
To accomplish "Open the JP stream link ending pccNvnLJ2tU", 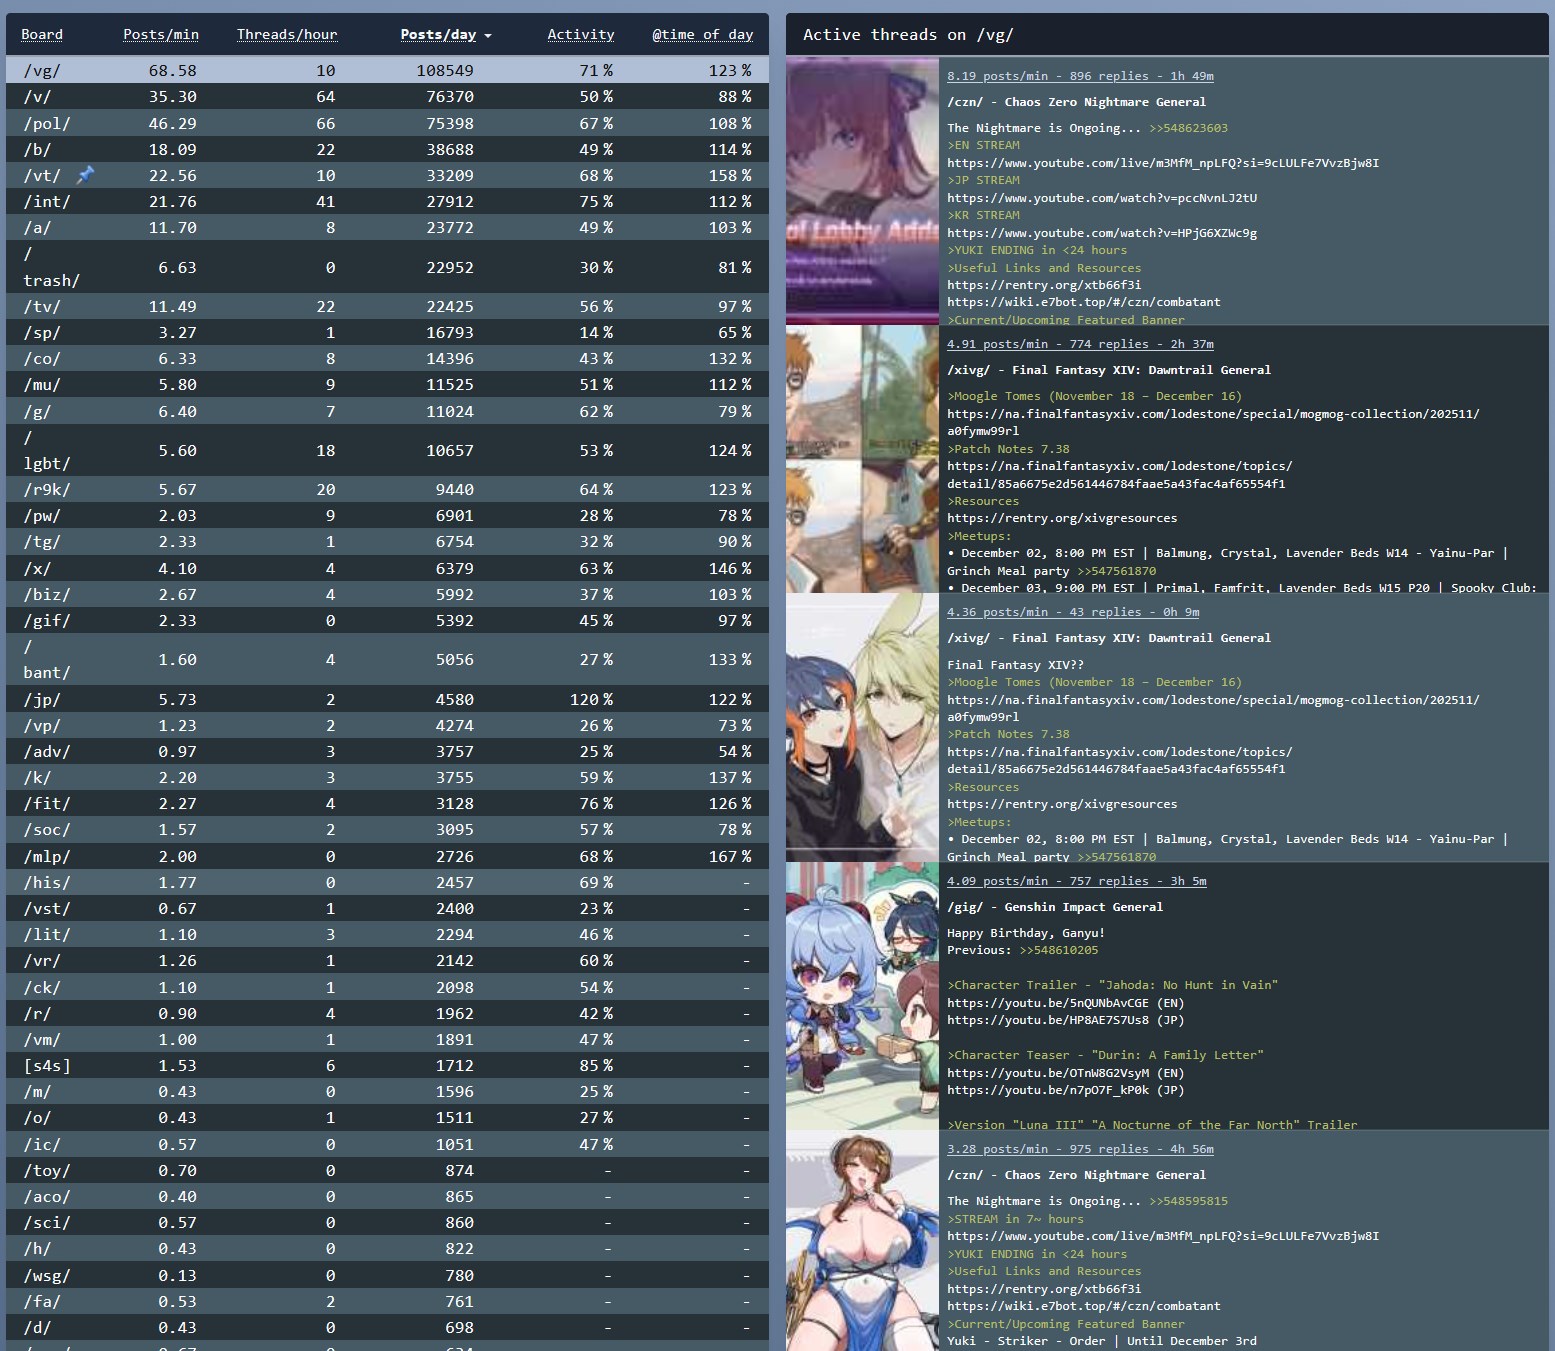I will coord(1102,198).
